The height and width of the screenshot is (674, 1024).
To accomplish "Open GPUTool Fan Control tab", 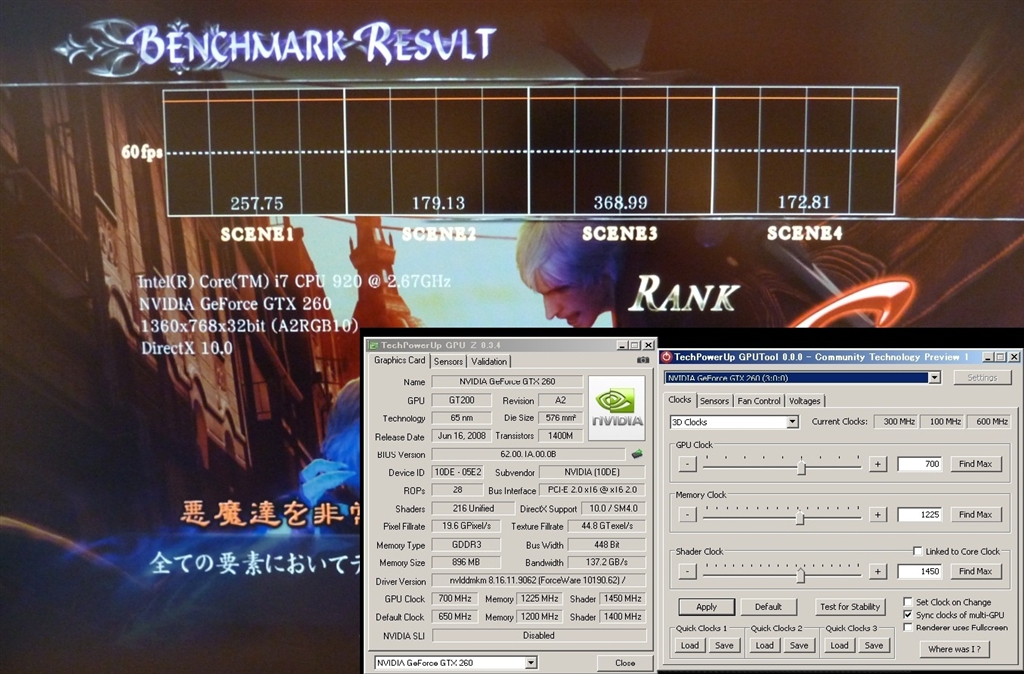I will pyautogui.click(x=759, y=401).
